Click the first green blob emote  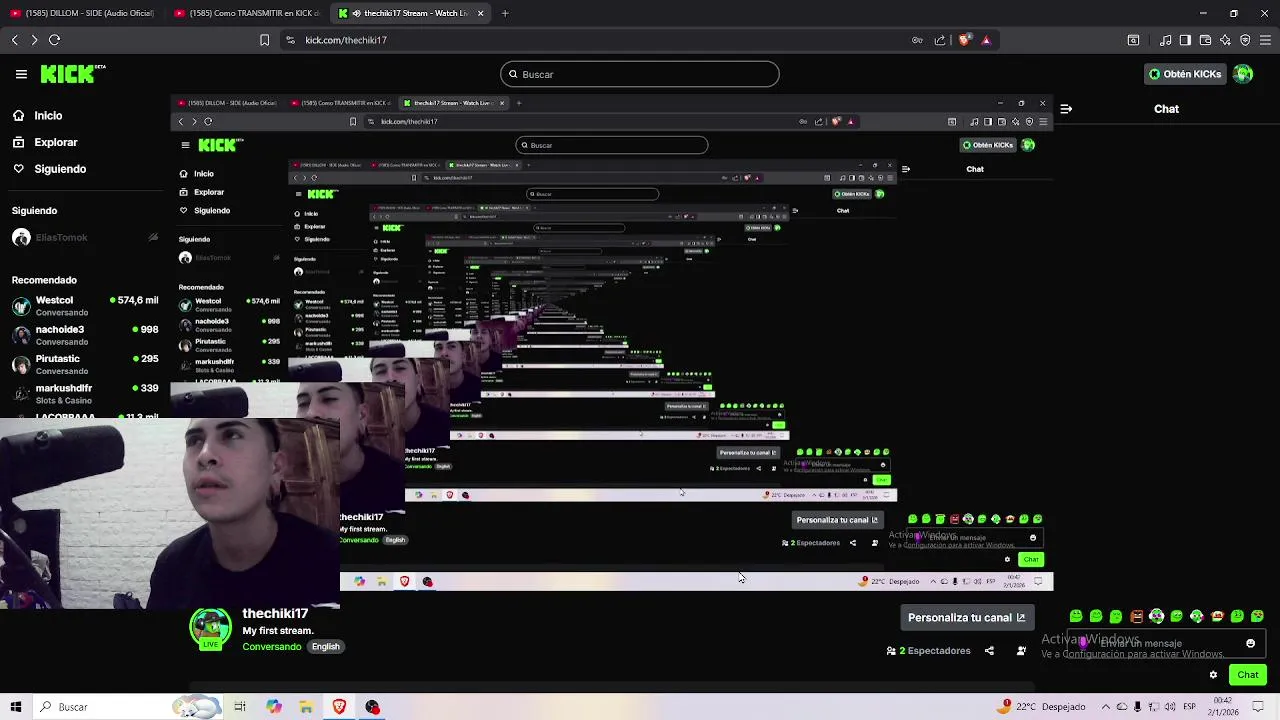1076,616
